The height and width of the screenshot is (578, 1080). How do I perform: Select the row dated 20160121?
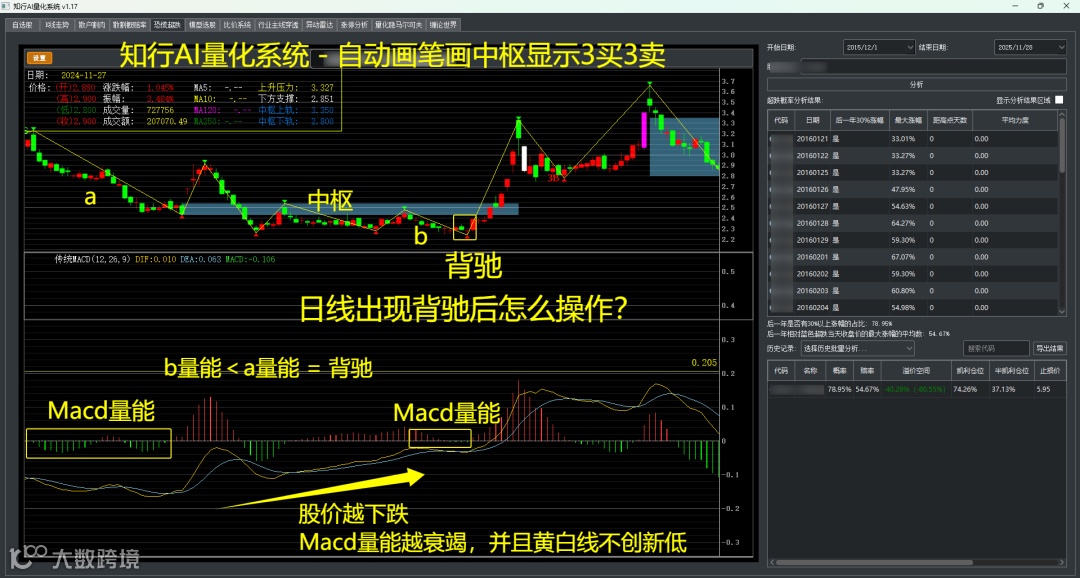click(913, 138)
